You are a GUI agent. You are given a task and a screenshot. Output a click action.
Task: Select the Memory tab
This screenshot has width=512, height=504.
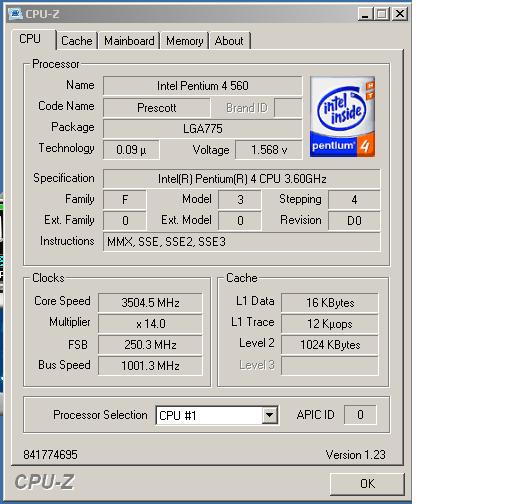(185, 41)
